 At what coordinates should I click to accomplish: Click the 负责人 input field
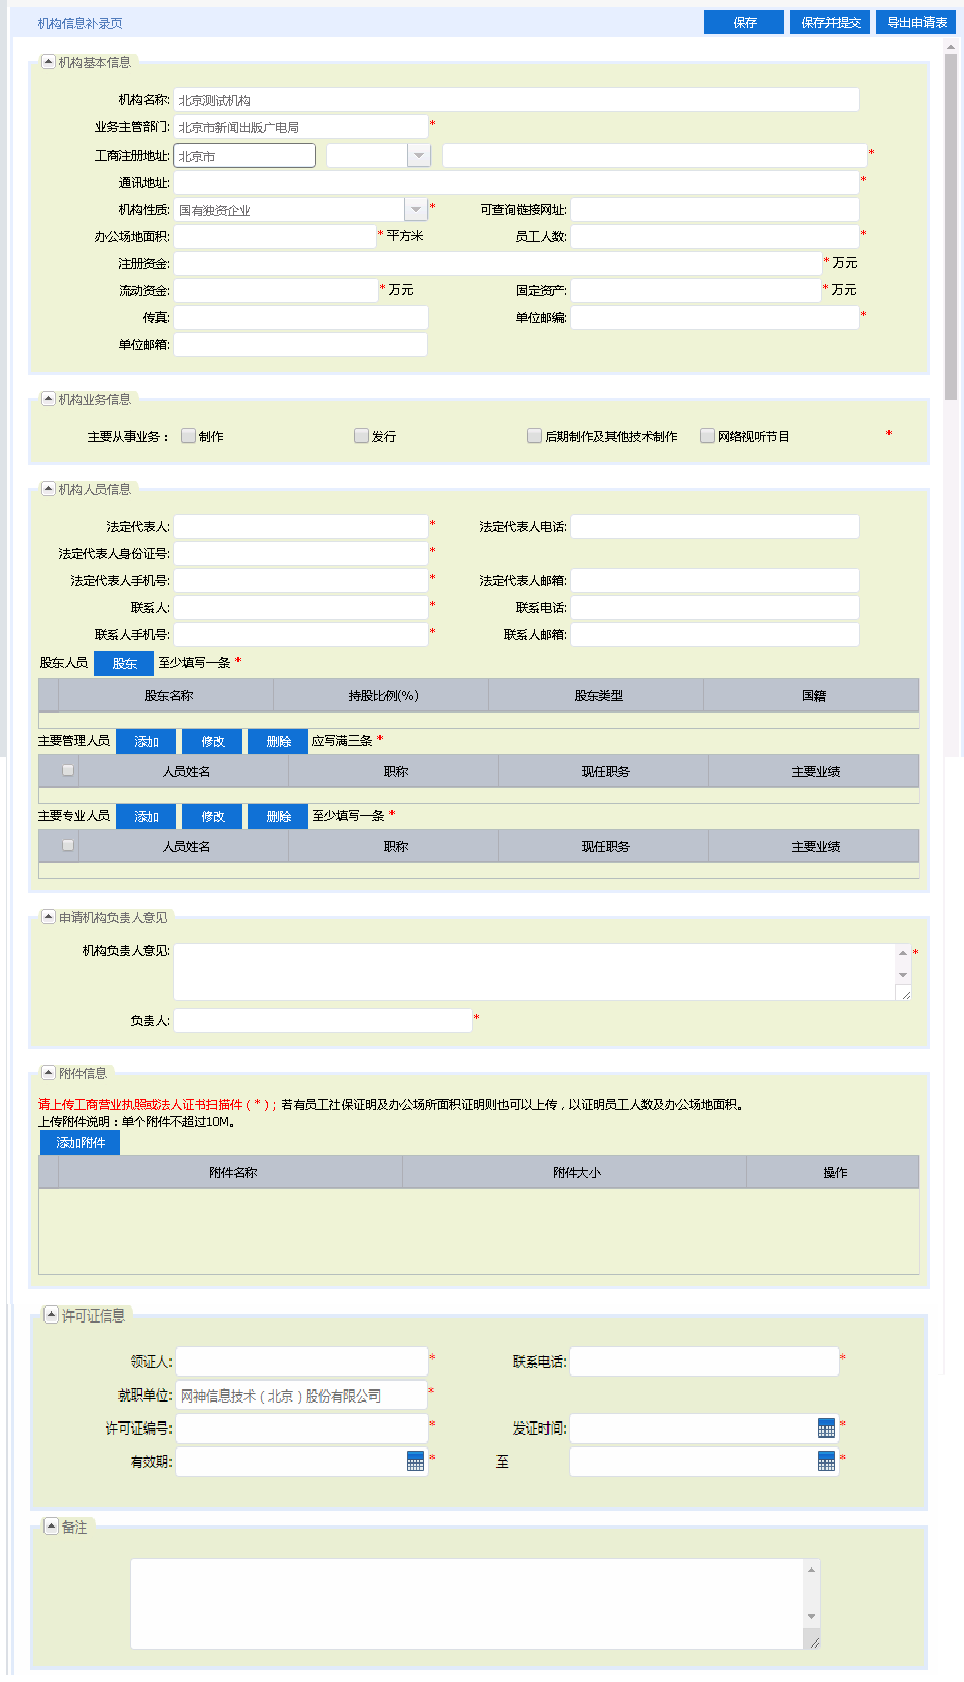coord(323,1020)
